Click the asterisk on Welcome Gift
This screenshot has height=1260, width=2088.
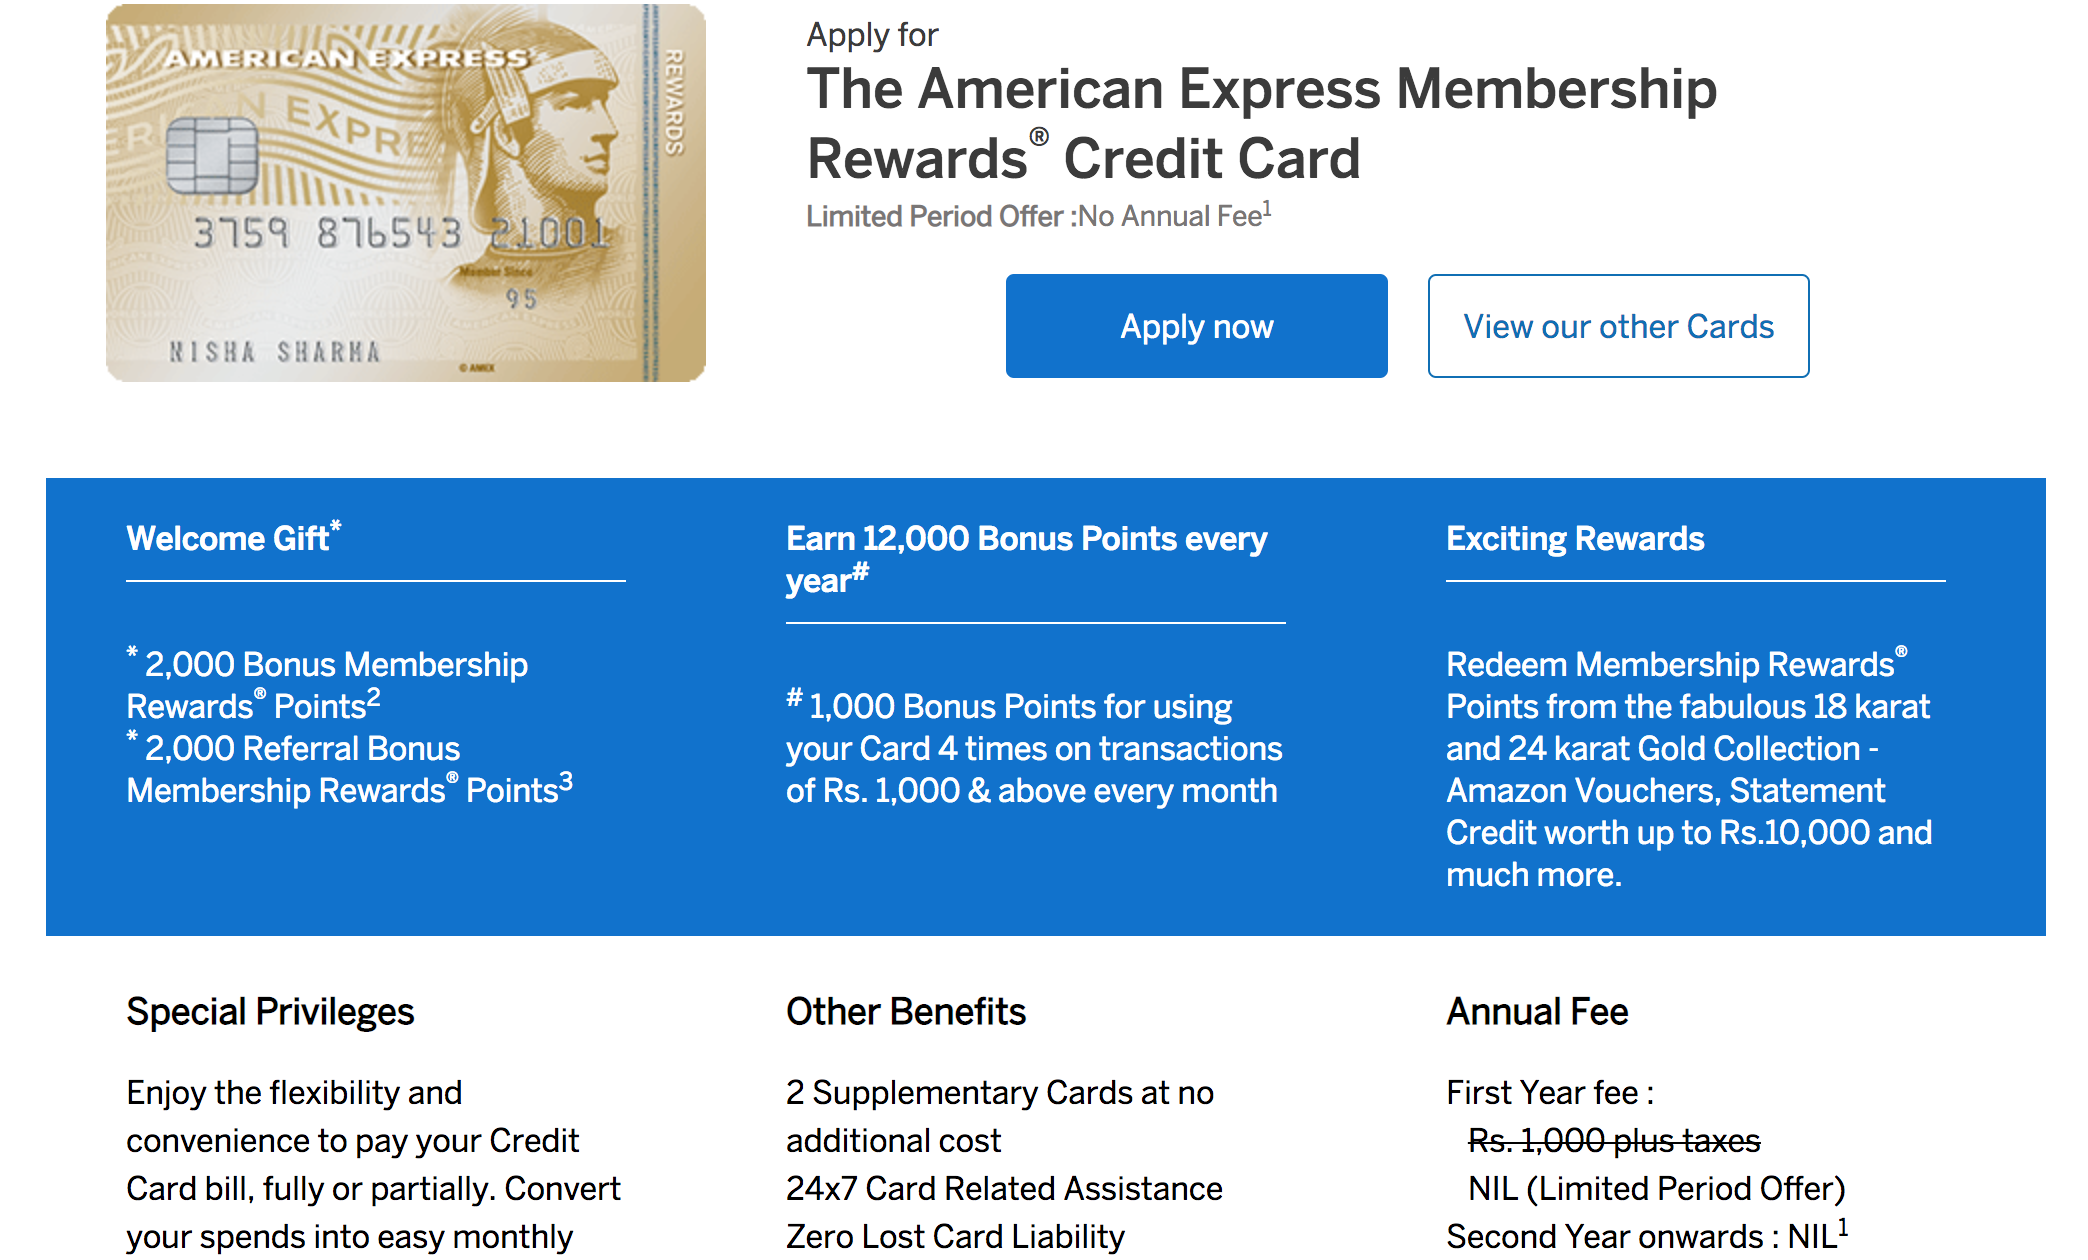pyautogui.click(x=336, y=524)
